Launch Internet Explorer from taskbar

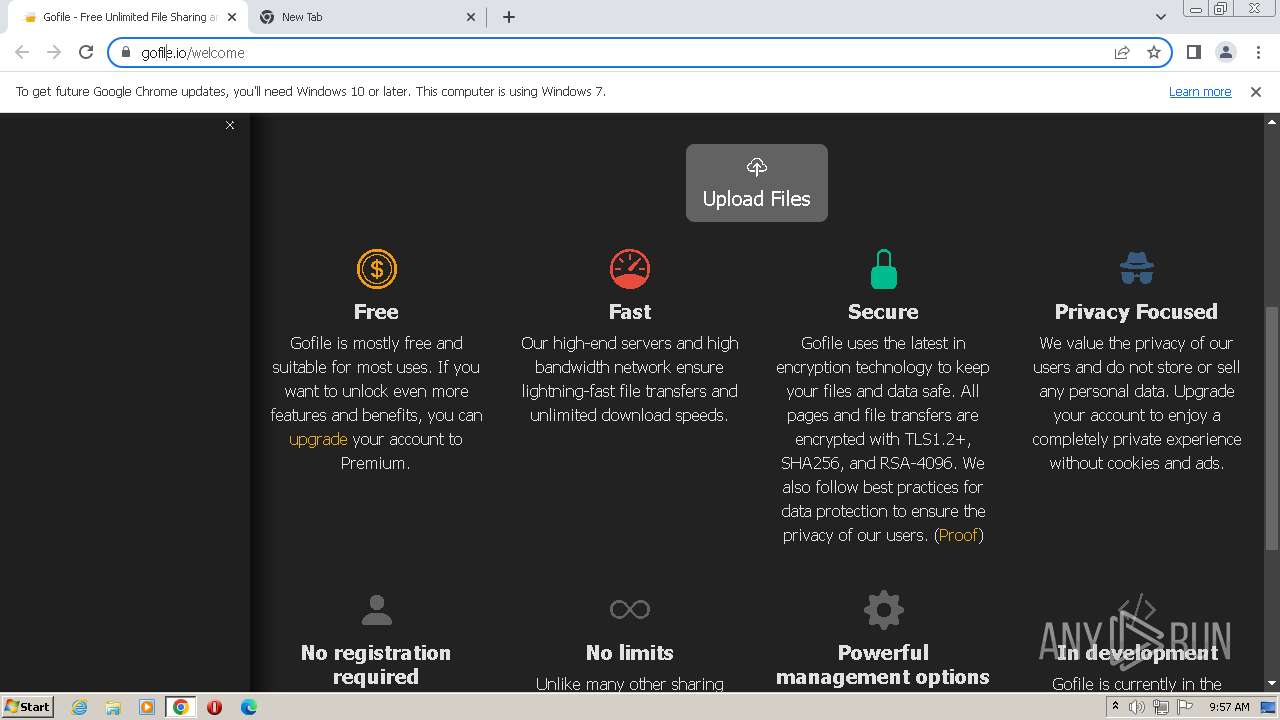point(79,707)
